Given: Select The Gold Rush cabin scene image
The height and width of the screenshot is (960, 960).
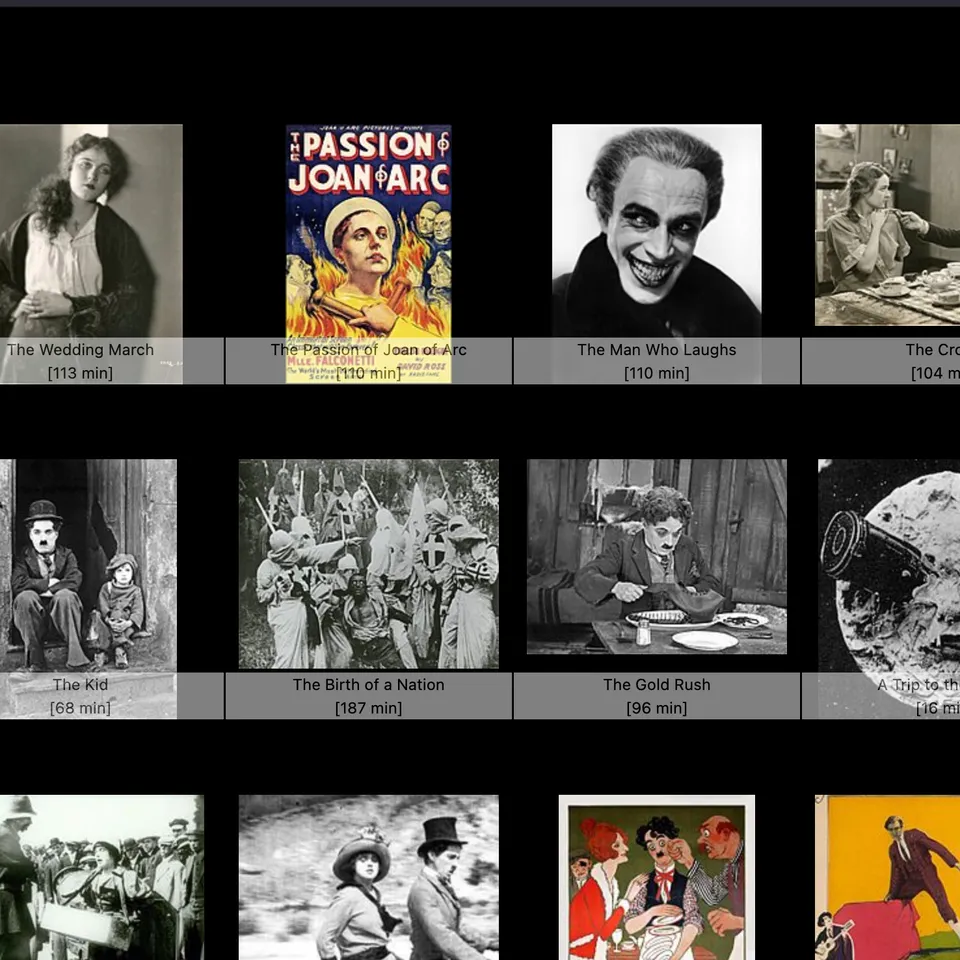Looking at the screenshot, I should [655, 556].
